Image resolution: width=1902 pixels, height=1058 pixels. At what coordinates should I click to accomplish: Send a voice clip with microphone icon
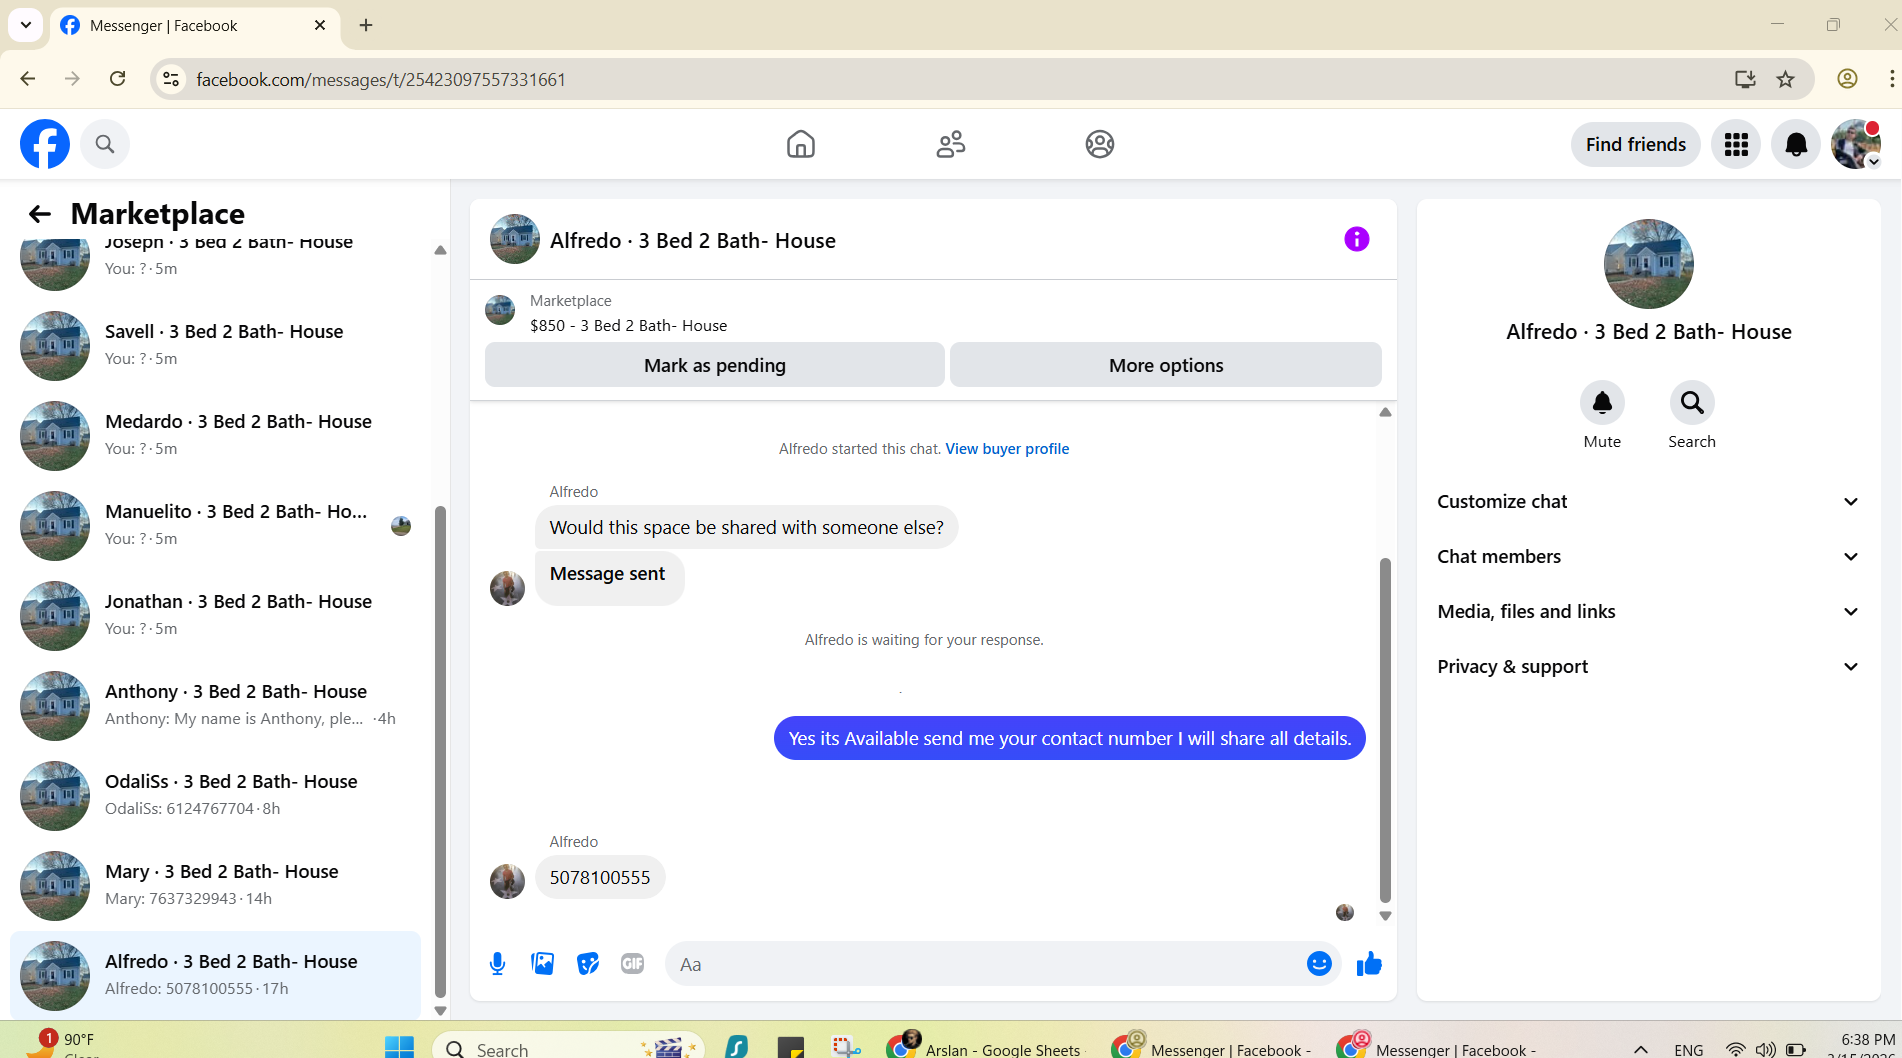[497, 963]
